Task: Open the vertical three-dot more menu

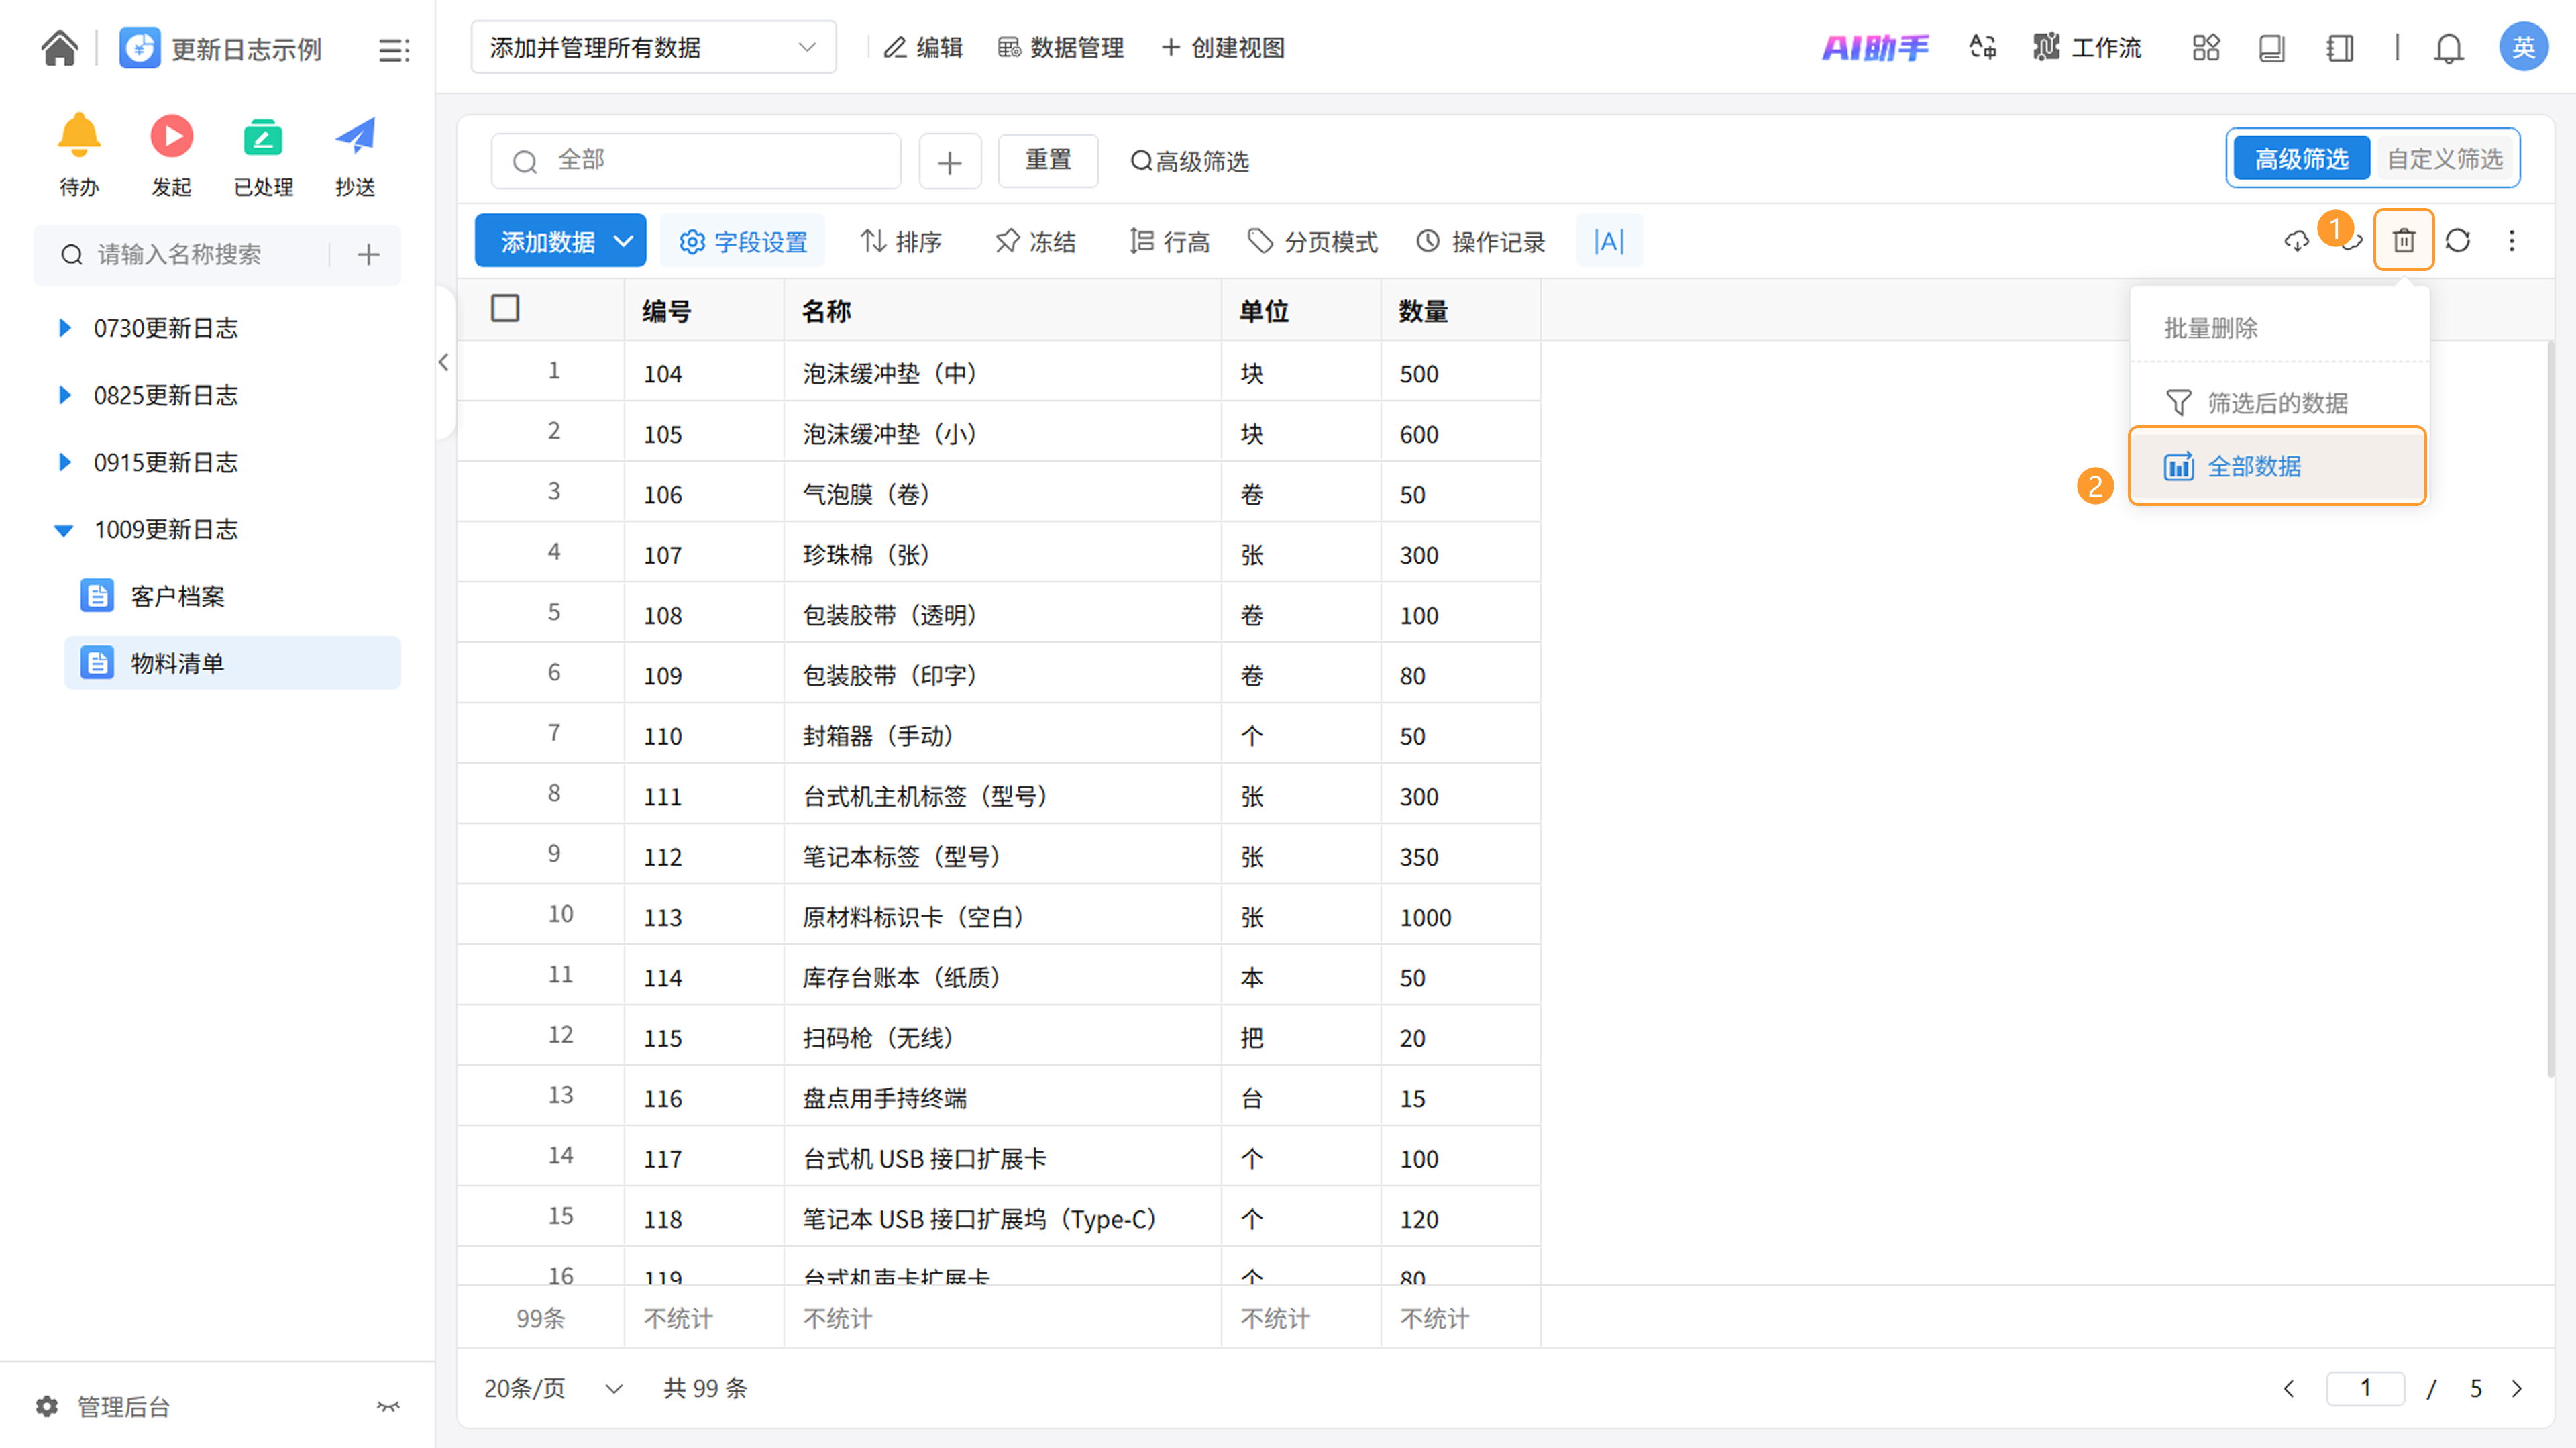Action: coord(2511,241)
